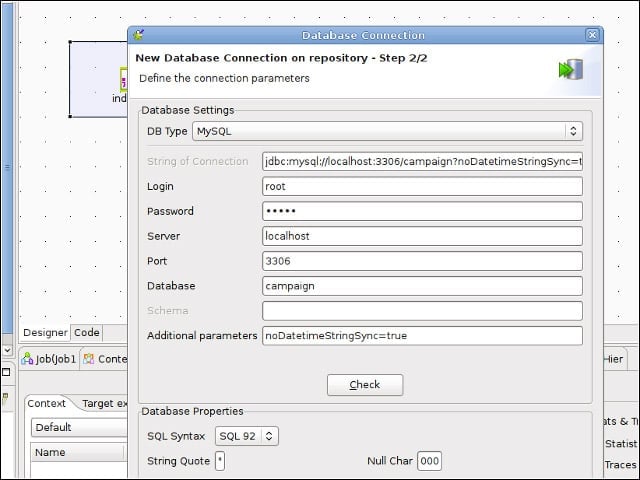Select the Context sub-tab
Viewport: 640px width, 480px height.
[46, 403]
